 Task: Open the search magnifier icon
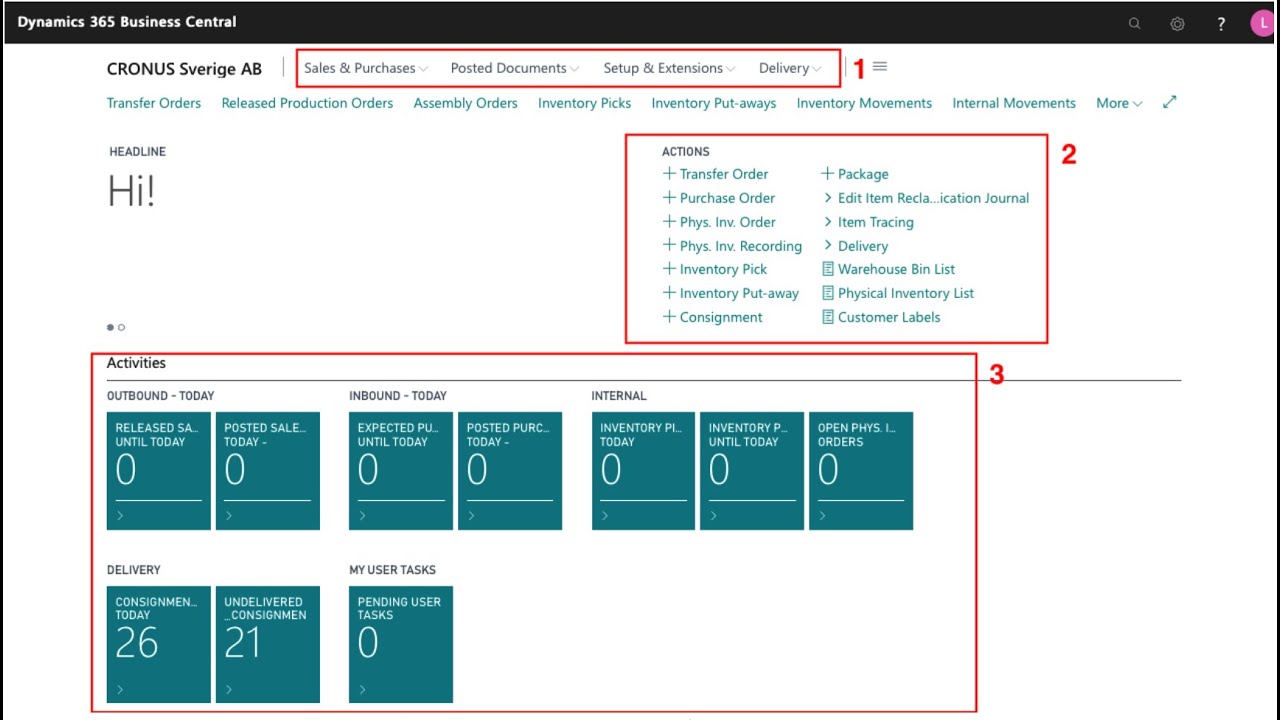pos(1134,23)
